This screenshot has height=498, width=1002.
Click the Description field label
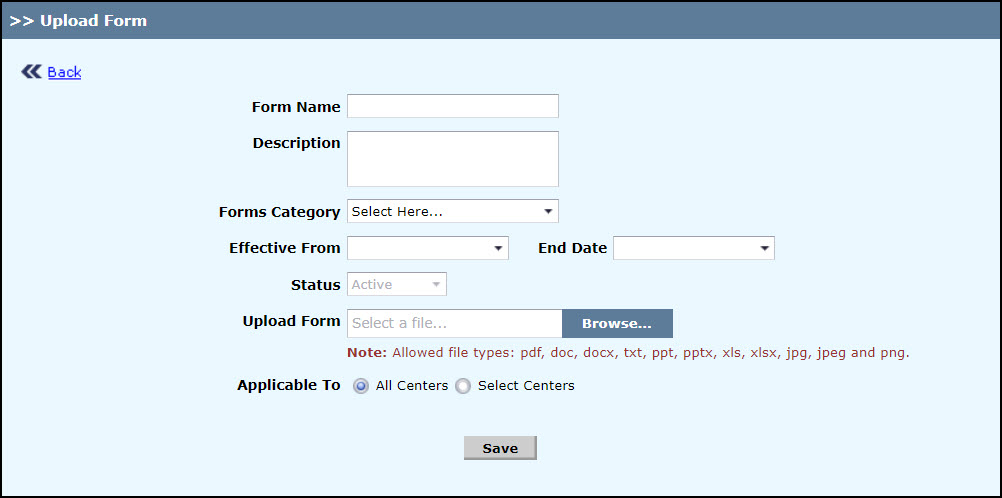point(296,143)
